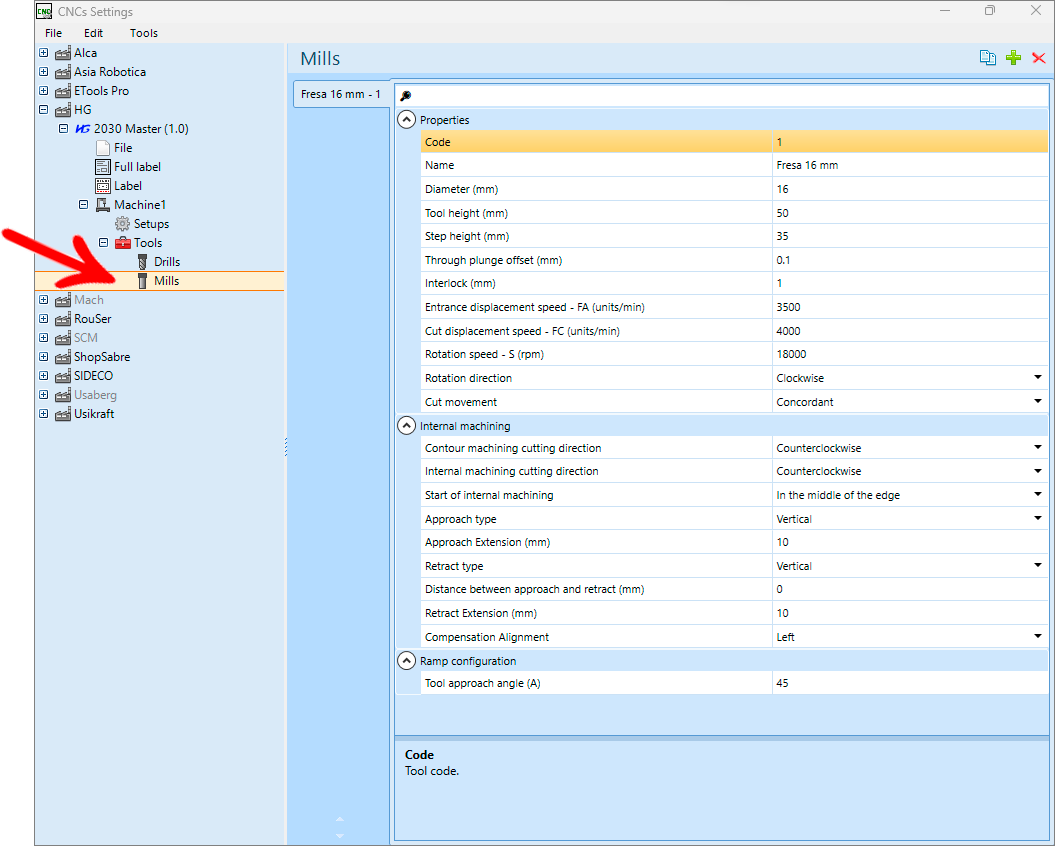This screenshot has height=846, width=1055.
Task: Edit the Diameter (mm) value field
Action: [910, 189]
